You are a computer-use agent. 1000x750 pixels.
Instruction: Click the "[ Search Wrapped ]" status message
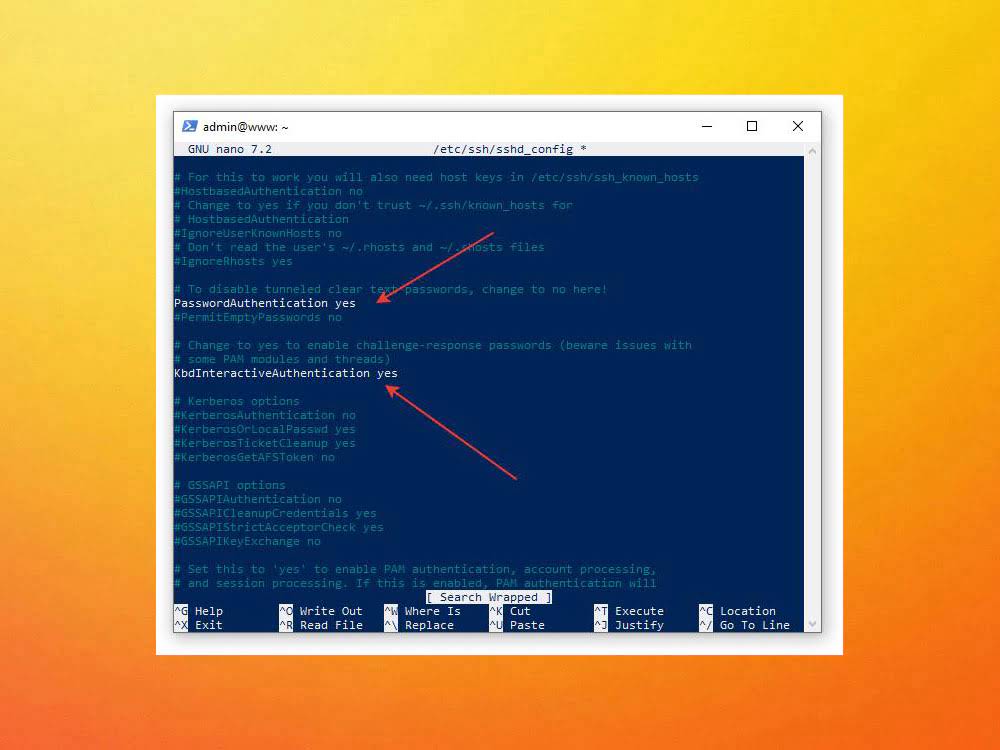489,598
